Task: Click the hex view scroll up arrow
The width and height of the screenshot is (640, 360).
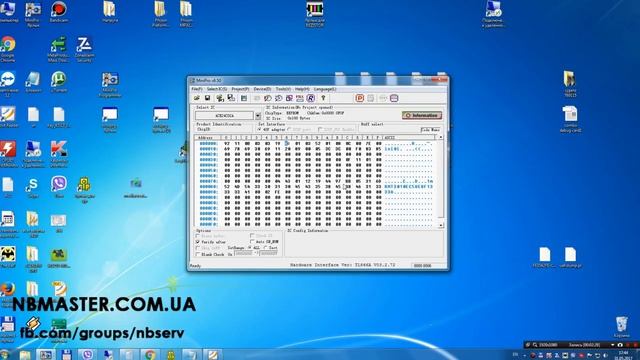Action: click(x=441, y=138)
